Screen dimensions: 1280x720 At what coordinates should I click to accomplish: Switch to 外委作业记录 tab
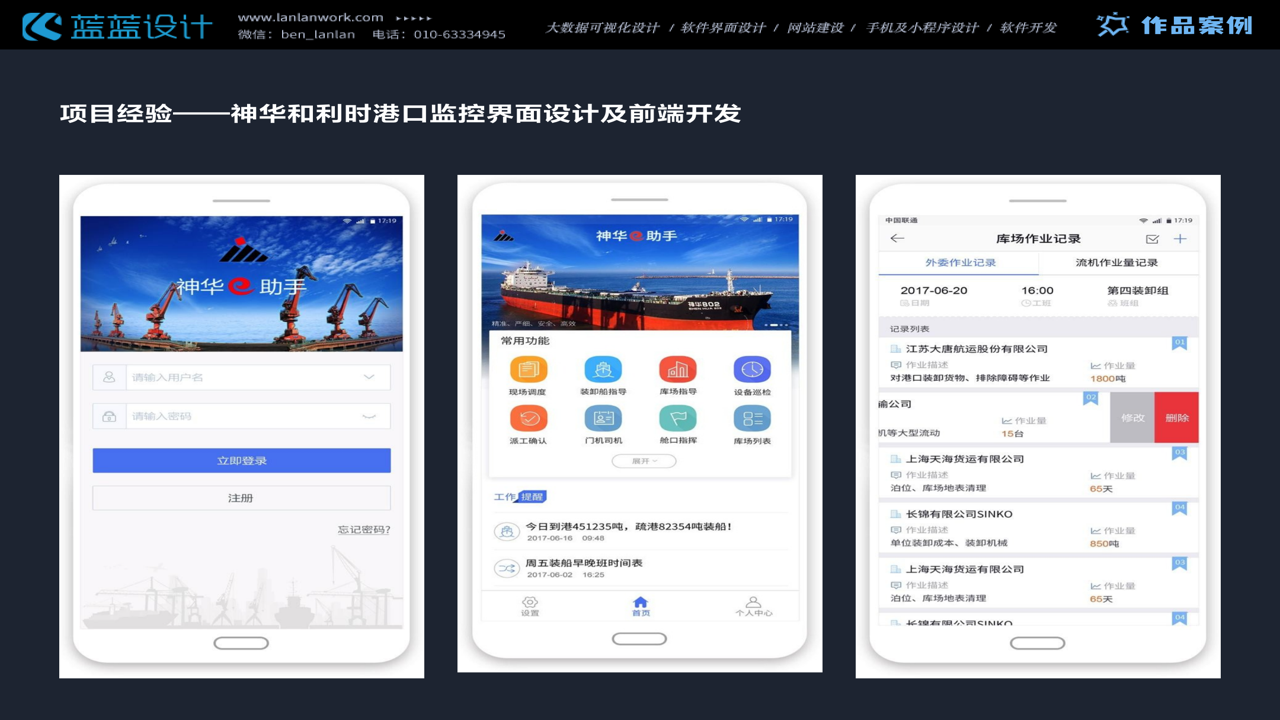959,263
